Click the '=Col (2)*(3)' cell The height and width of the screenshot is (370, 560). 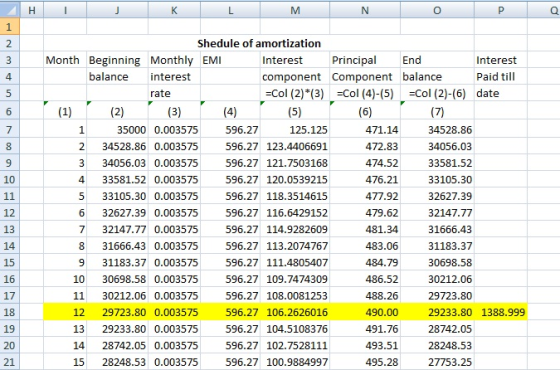click(295, 93)
